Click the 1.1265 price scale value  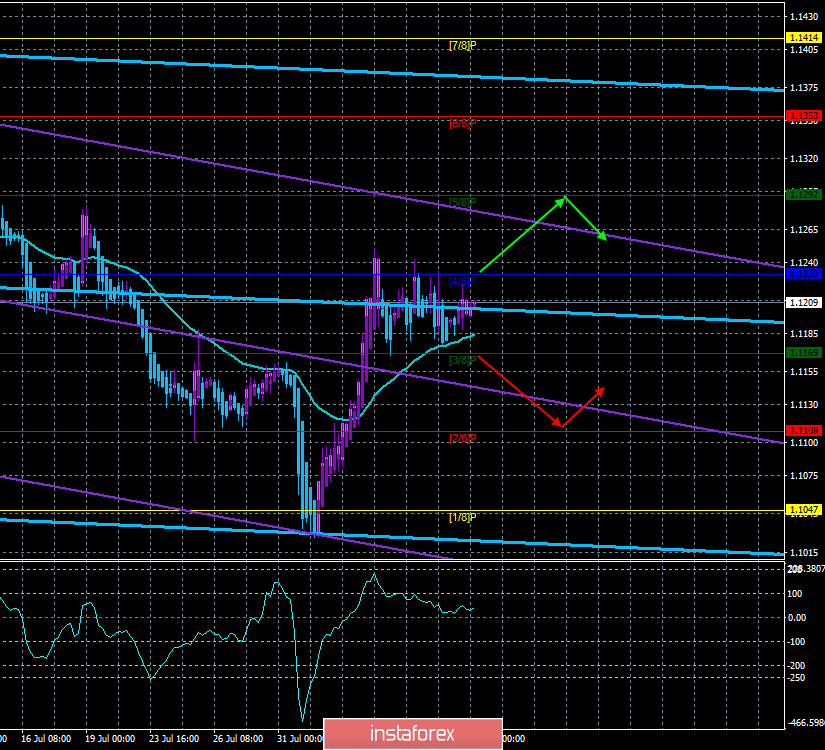[x=804, y=229]
